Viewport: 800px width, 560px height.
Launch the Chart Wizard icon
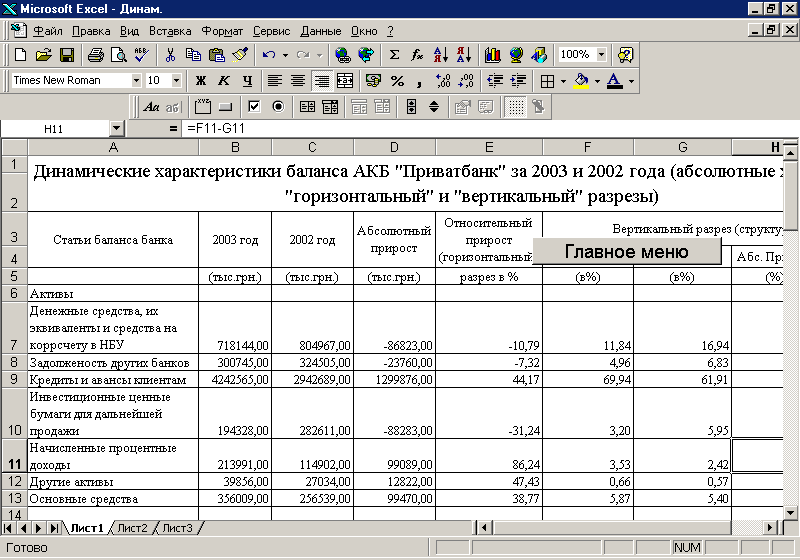492,55
